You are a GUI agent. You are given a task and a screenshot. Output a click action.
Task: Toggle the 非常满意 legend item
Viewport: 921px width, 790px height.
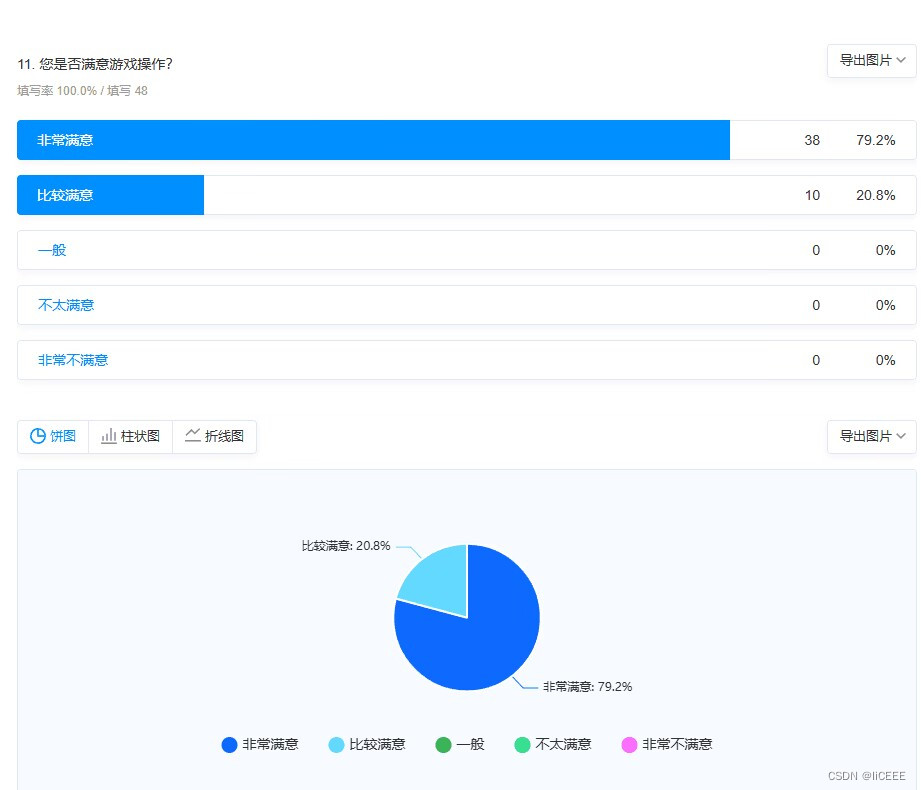coord(260,744)
